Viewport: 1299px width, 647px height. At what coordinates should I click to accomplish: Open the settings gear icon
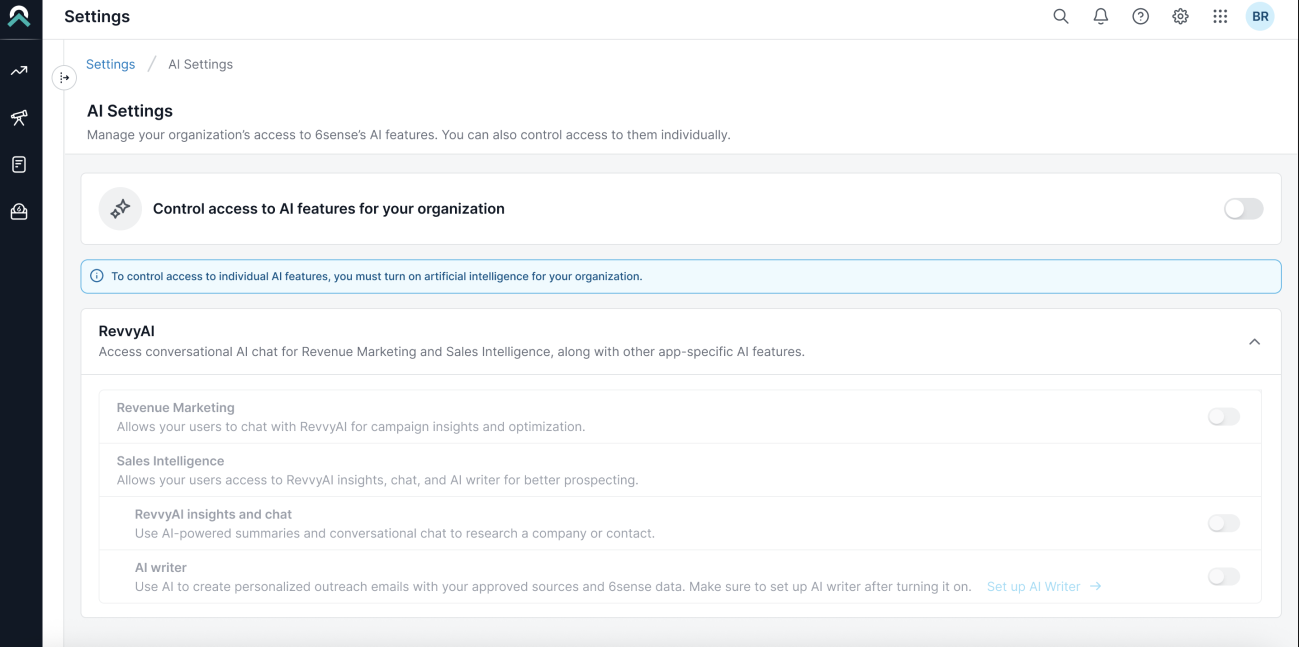[1180, 17]
